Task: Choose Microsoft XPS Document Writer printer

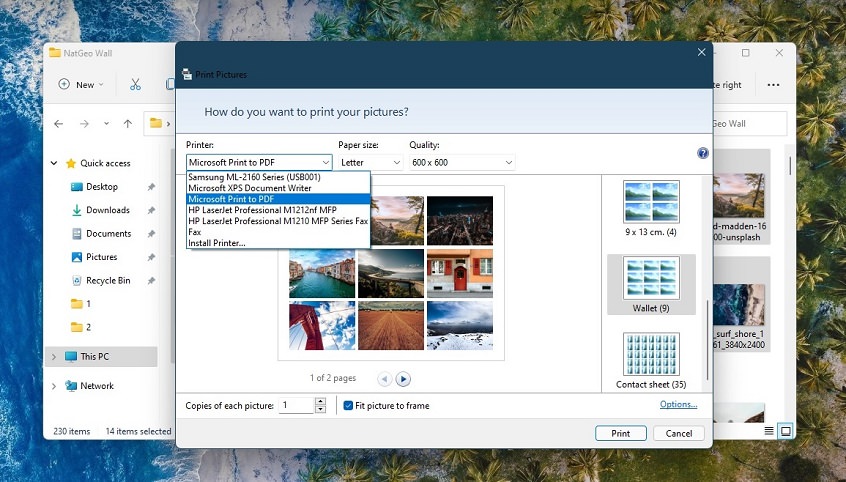Action: [x=278, y=188]
